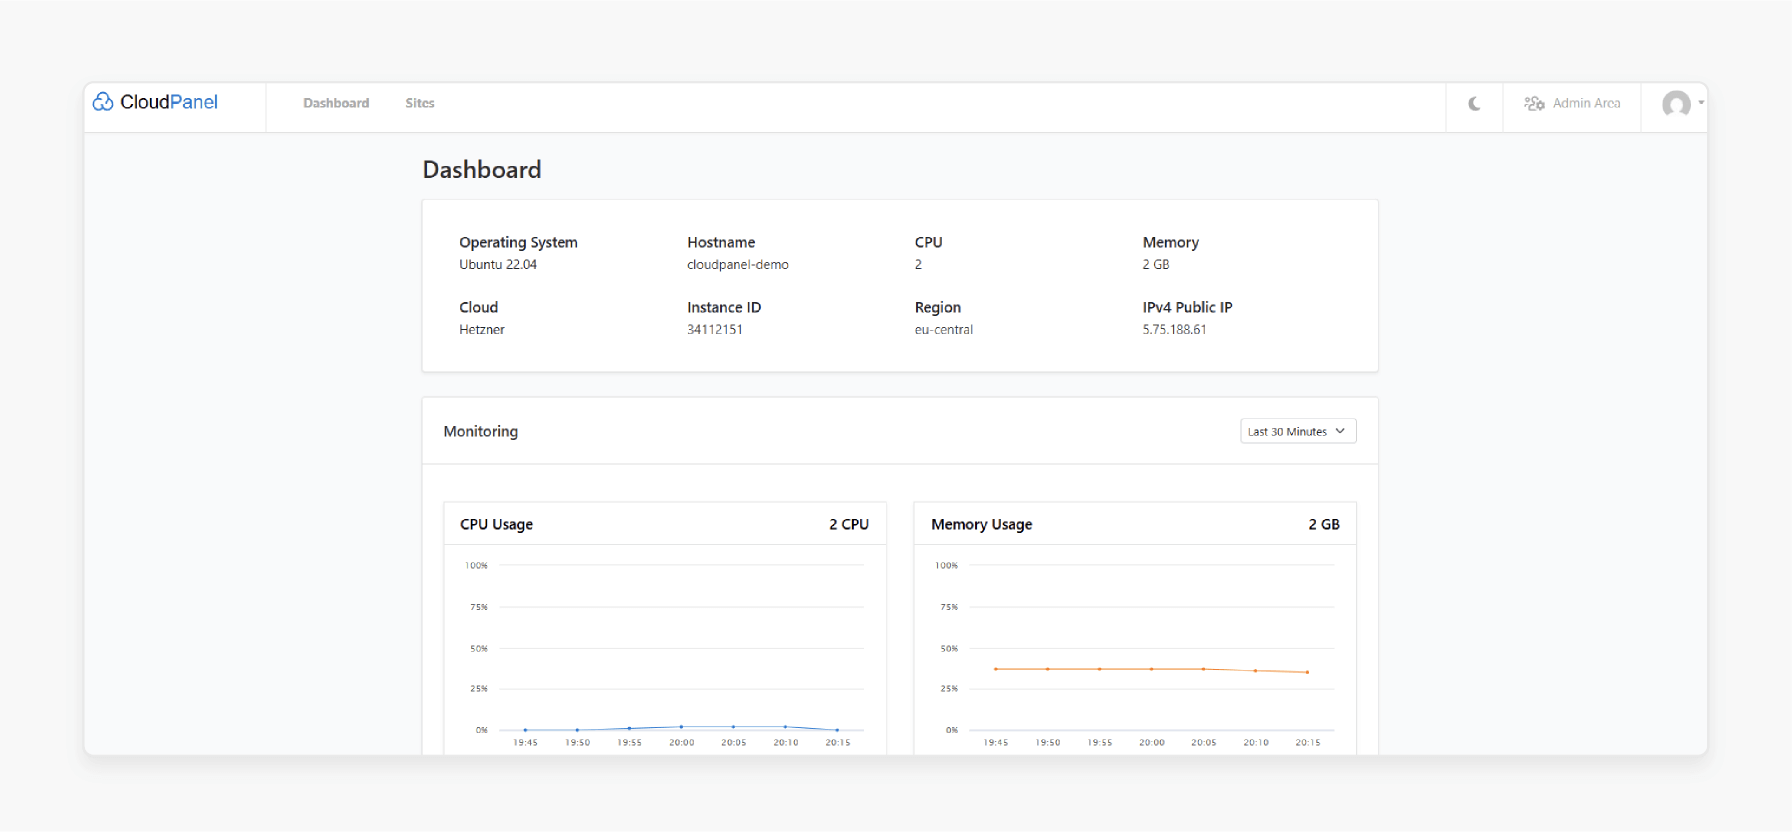Click the IPv4 Public IP label
This screenshot has height=832, width=1792.
(x=1187, y=308)
